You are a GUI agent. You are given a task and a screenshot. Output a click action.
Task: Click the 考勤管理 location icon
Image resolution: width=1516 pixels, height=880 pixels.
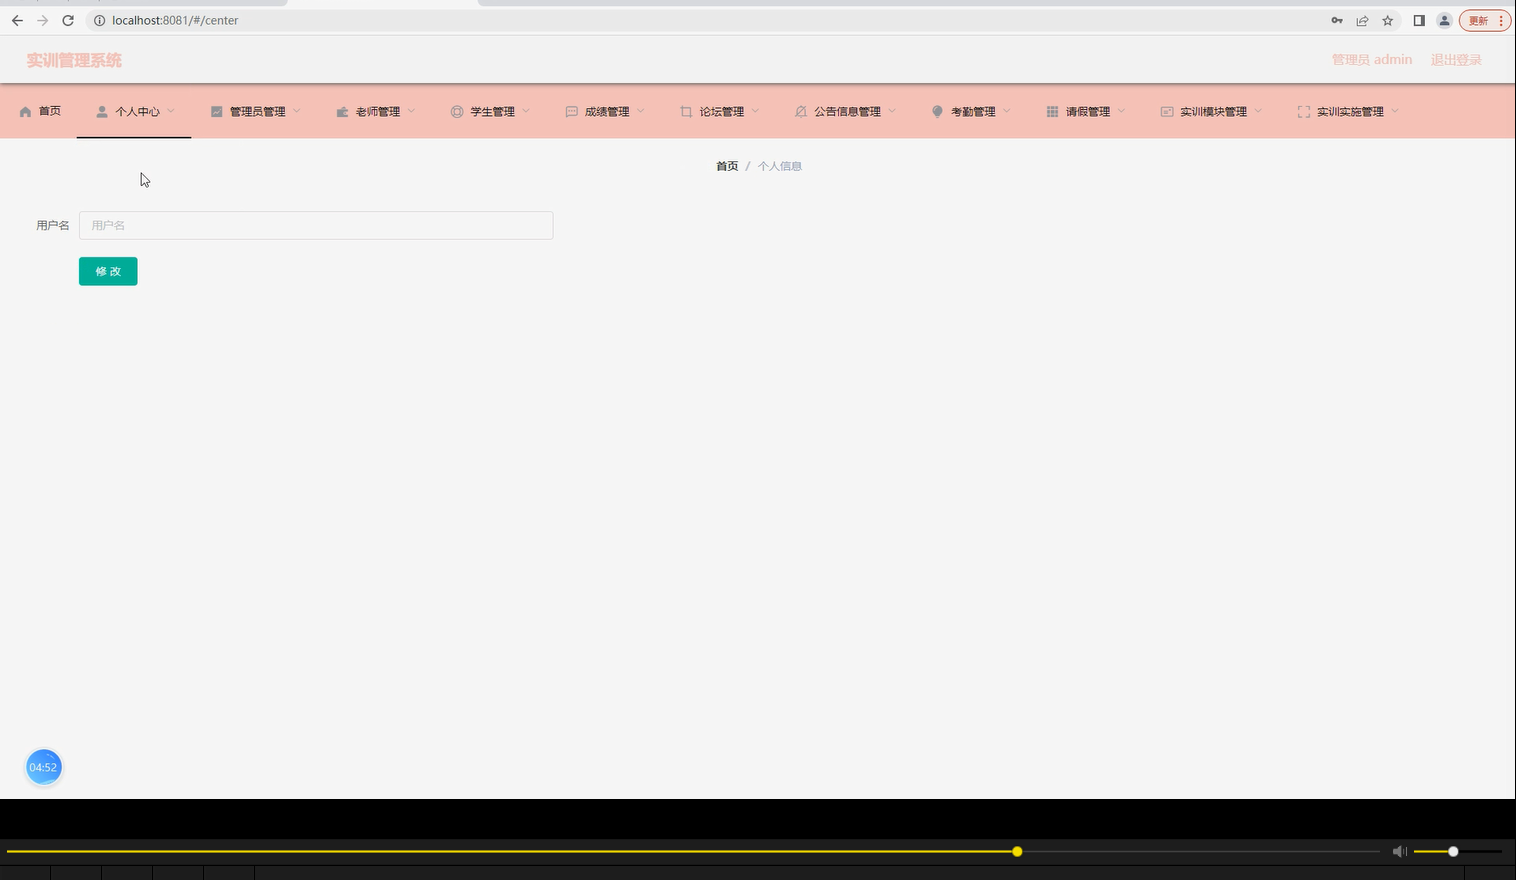point(937,112)
